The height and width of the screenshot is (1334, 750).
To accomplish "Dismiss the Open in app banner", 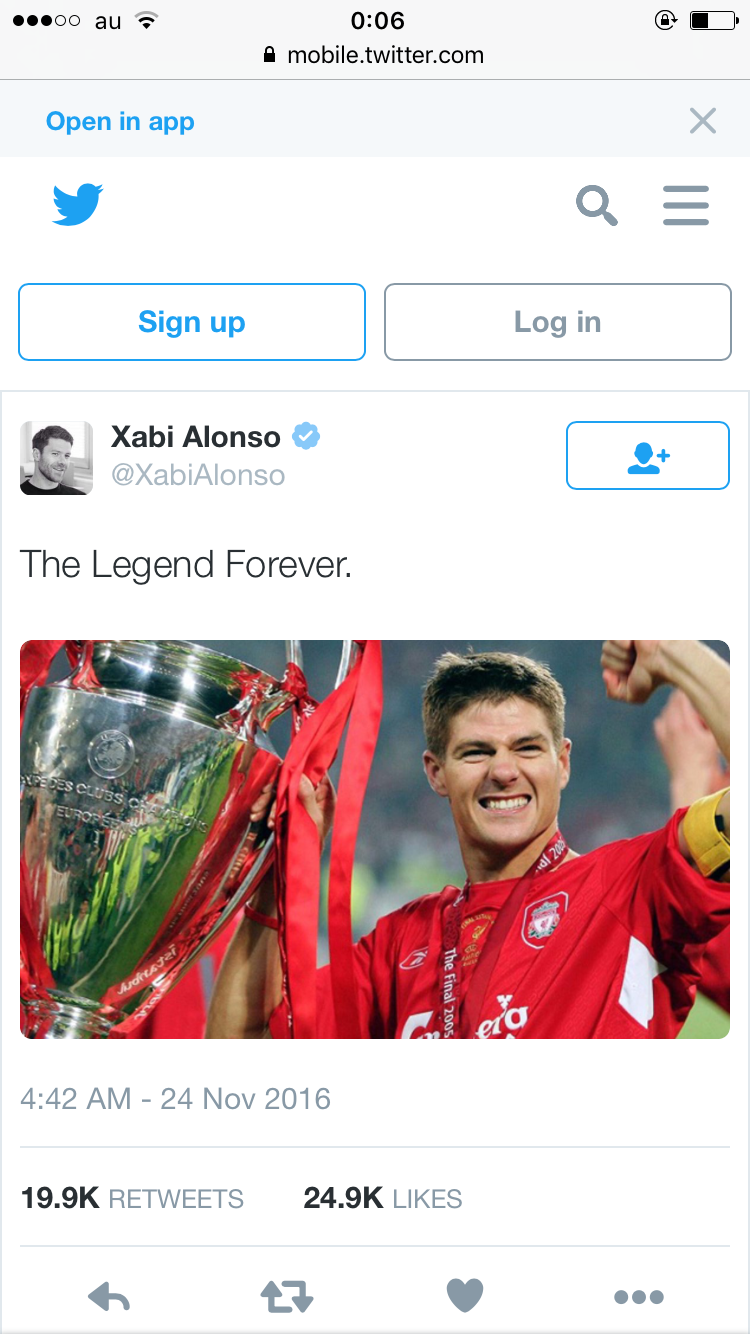I will [703, 121].
